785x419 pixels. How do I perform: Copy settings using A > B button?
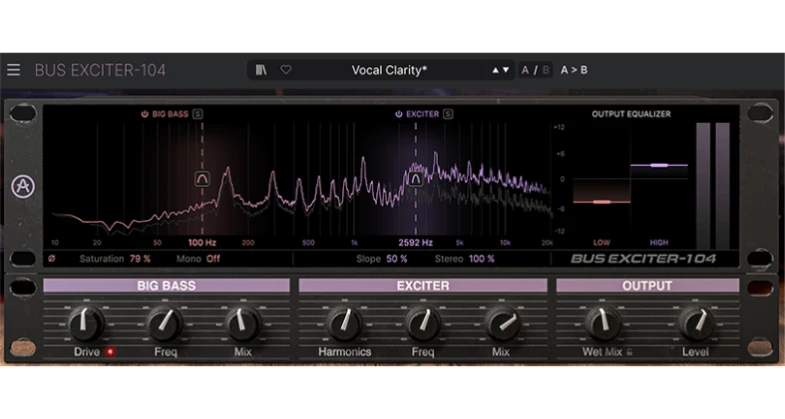point(574,70)
